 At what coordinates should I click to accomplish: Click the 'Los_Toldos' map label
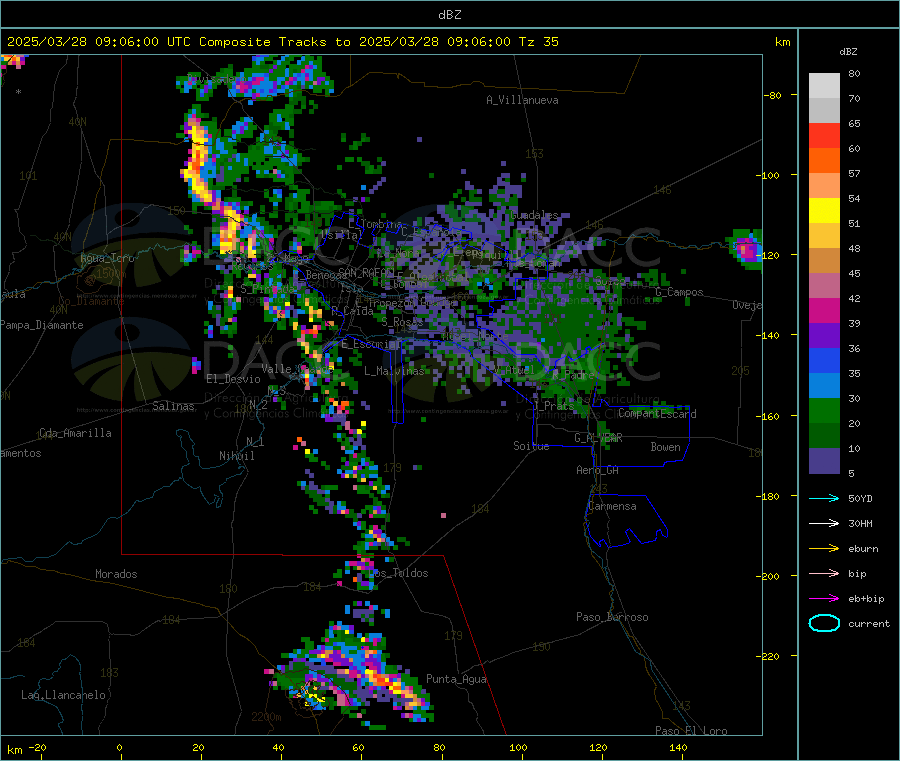[398, 573]
